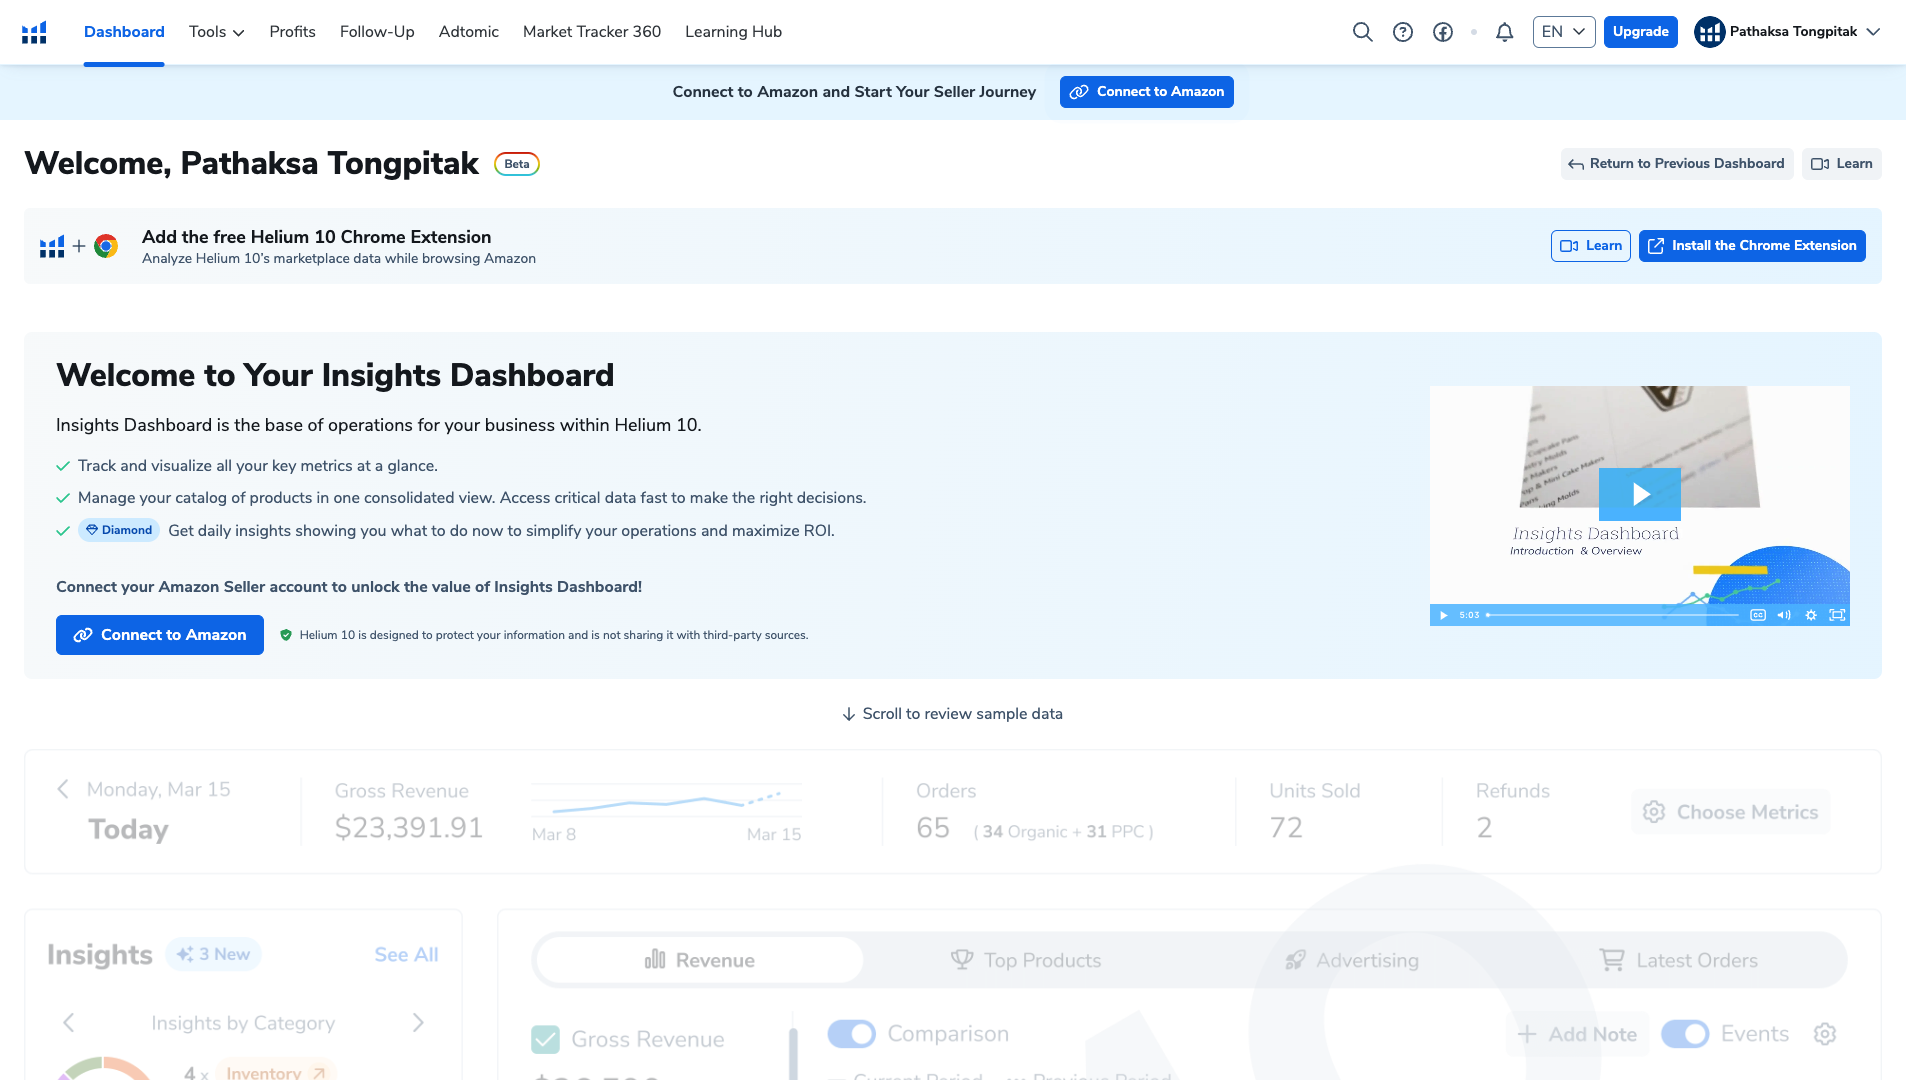Click the fullscreen icon on the video
This screenshot has width=1909, height=1080.
coord(1838,615)
